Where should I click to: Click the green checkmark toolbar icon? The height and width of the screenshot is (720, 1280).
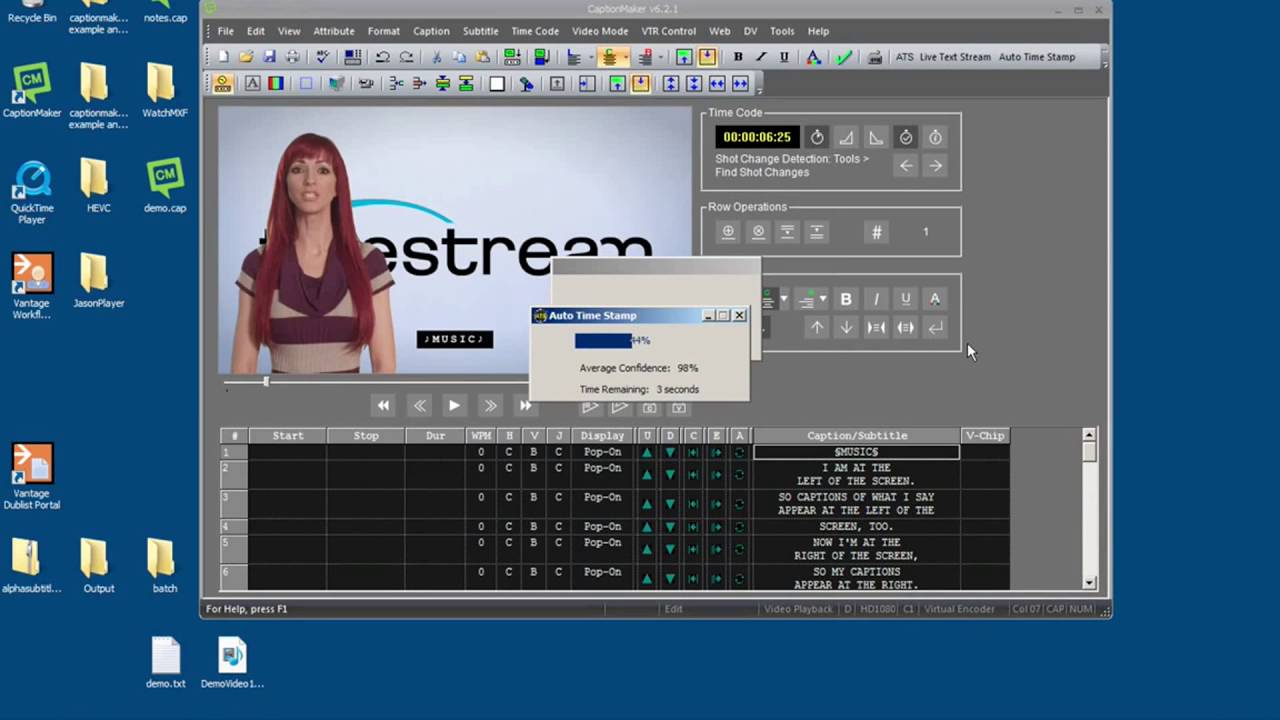844,57
